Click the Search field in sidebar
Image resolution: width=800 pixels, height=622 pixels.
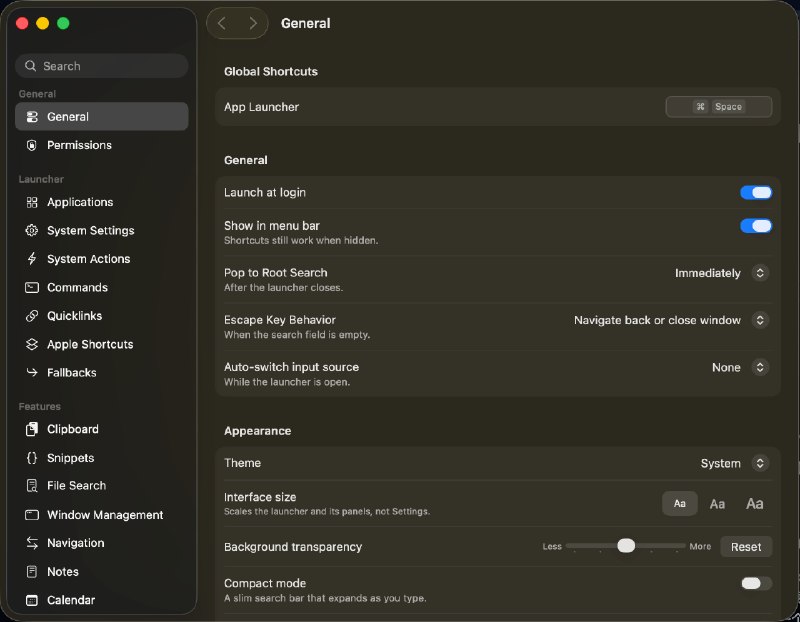(102, 66)
